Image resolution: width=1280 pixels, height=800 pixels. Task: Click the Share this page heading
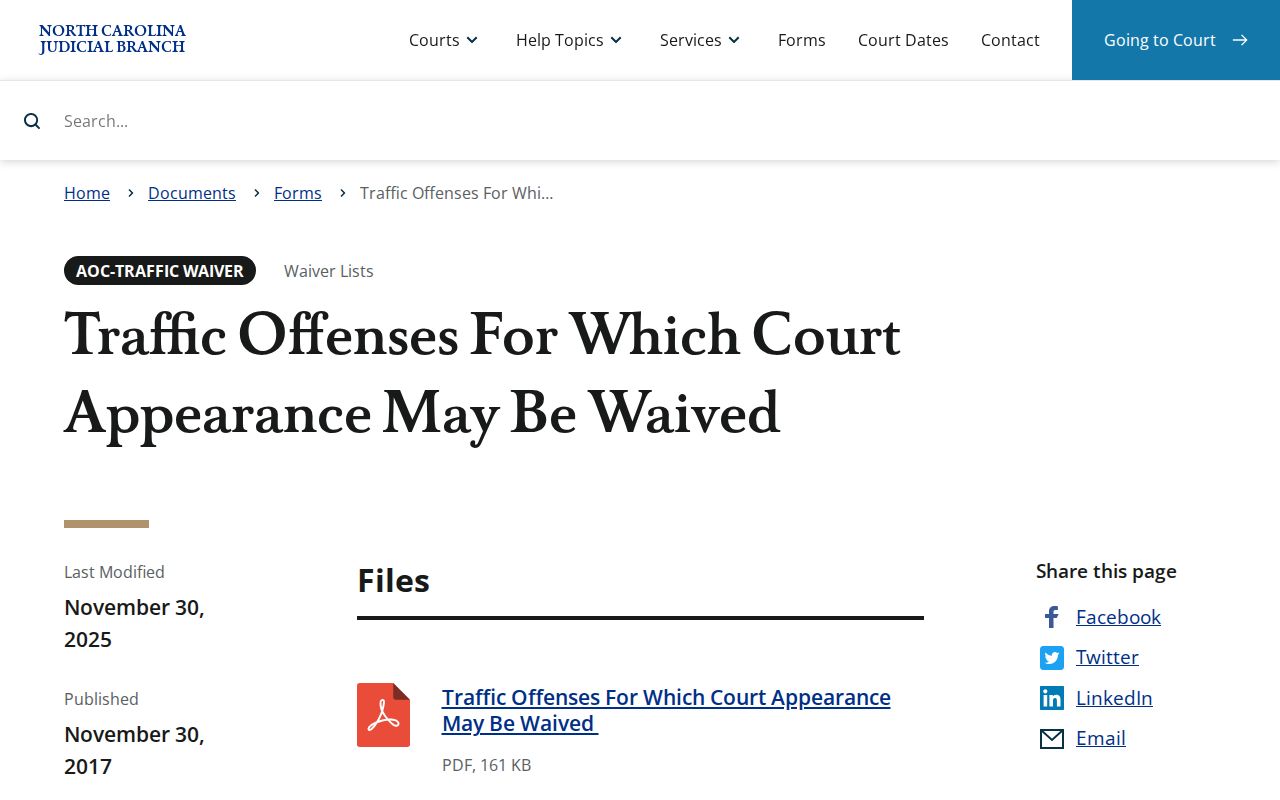tap(1106, 571)
